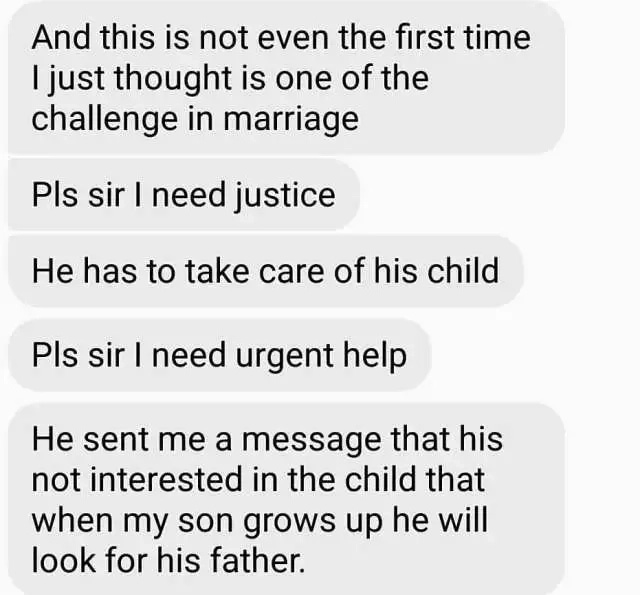The width and height of the screenshot is (640, 595).
Task: Select the line 'look for his father.'
Action: pyautogui.click(x=168, y=560)
